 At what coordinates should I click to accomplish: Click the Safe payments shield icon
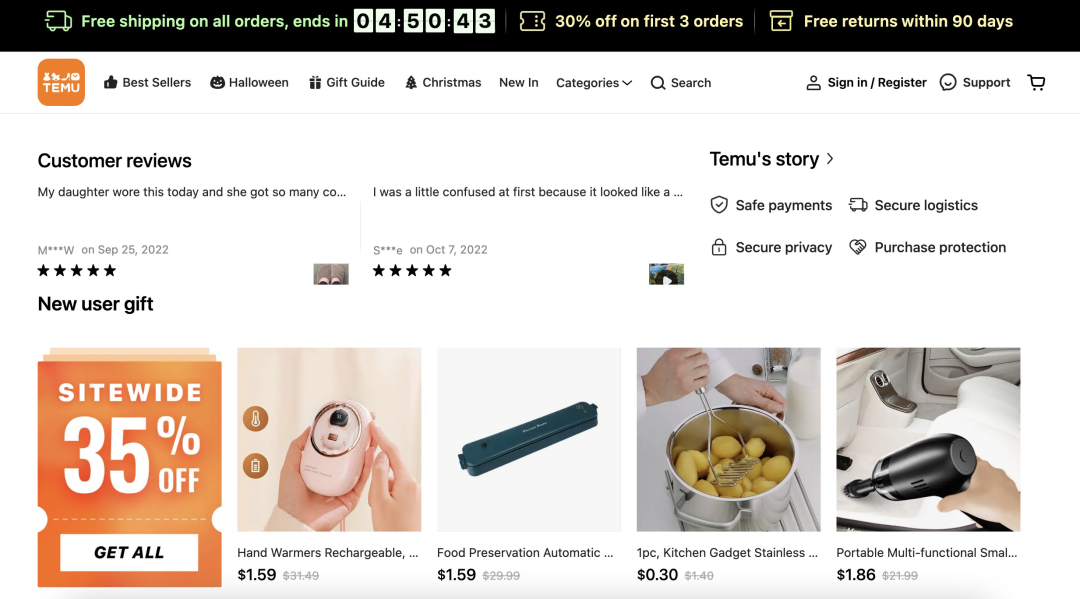pos(719,205)
